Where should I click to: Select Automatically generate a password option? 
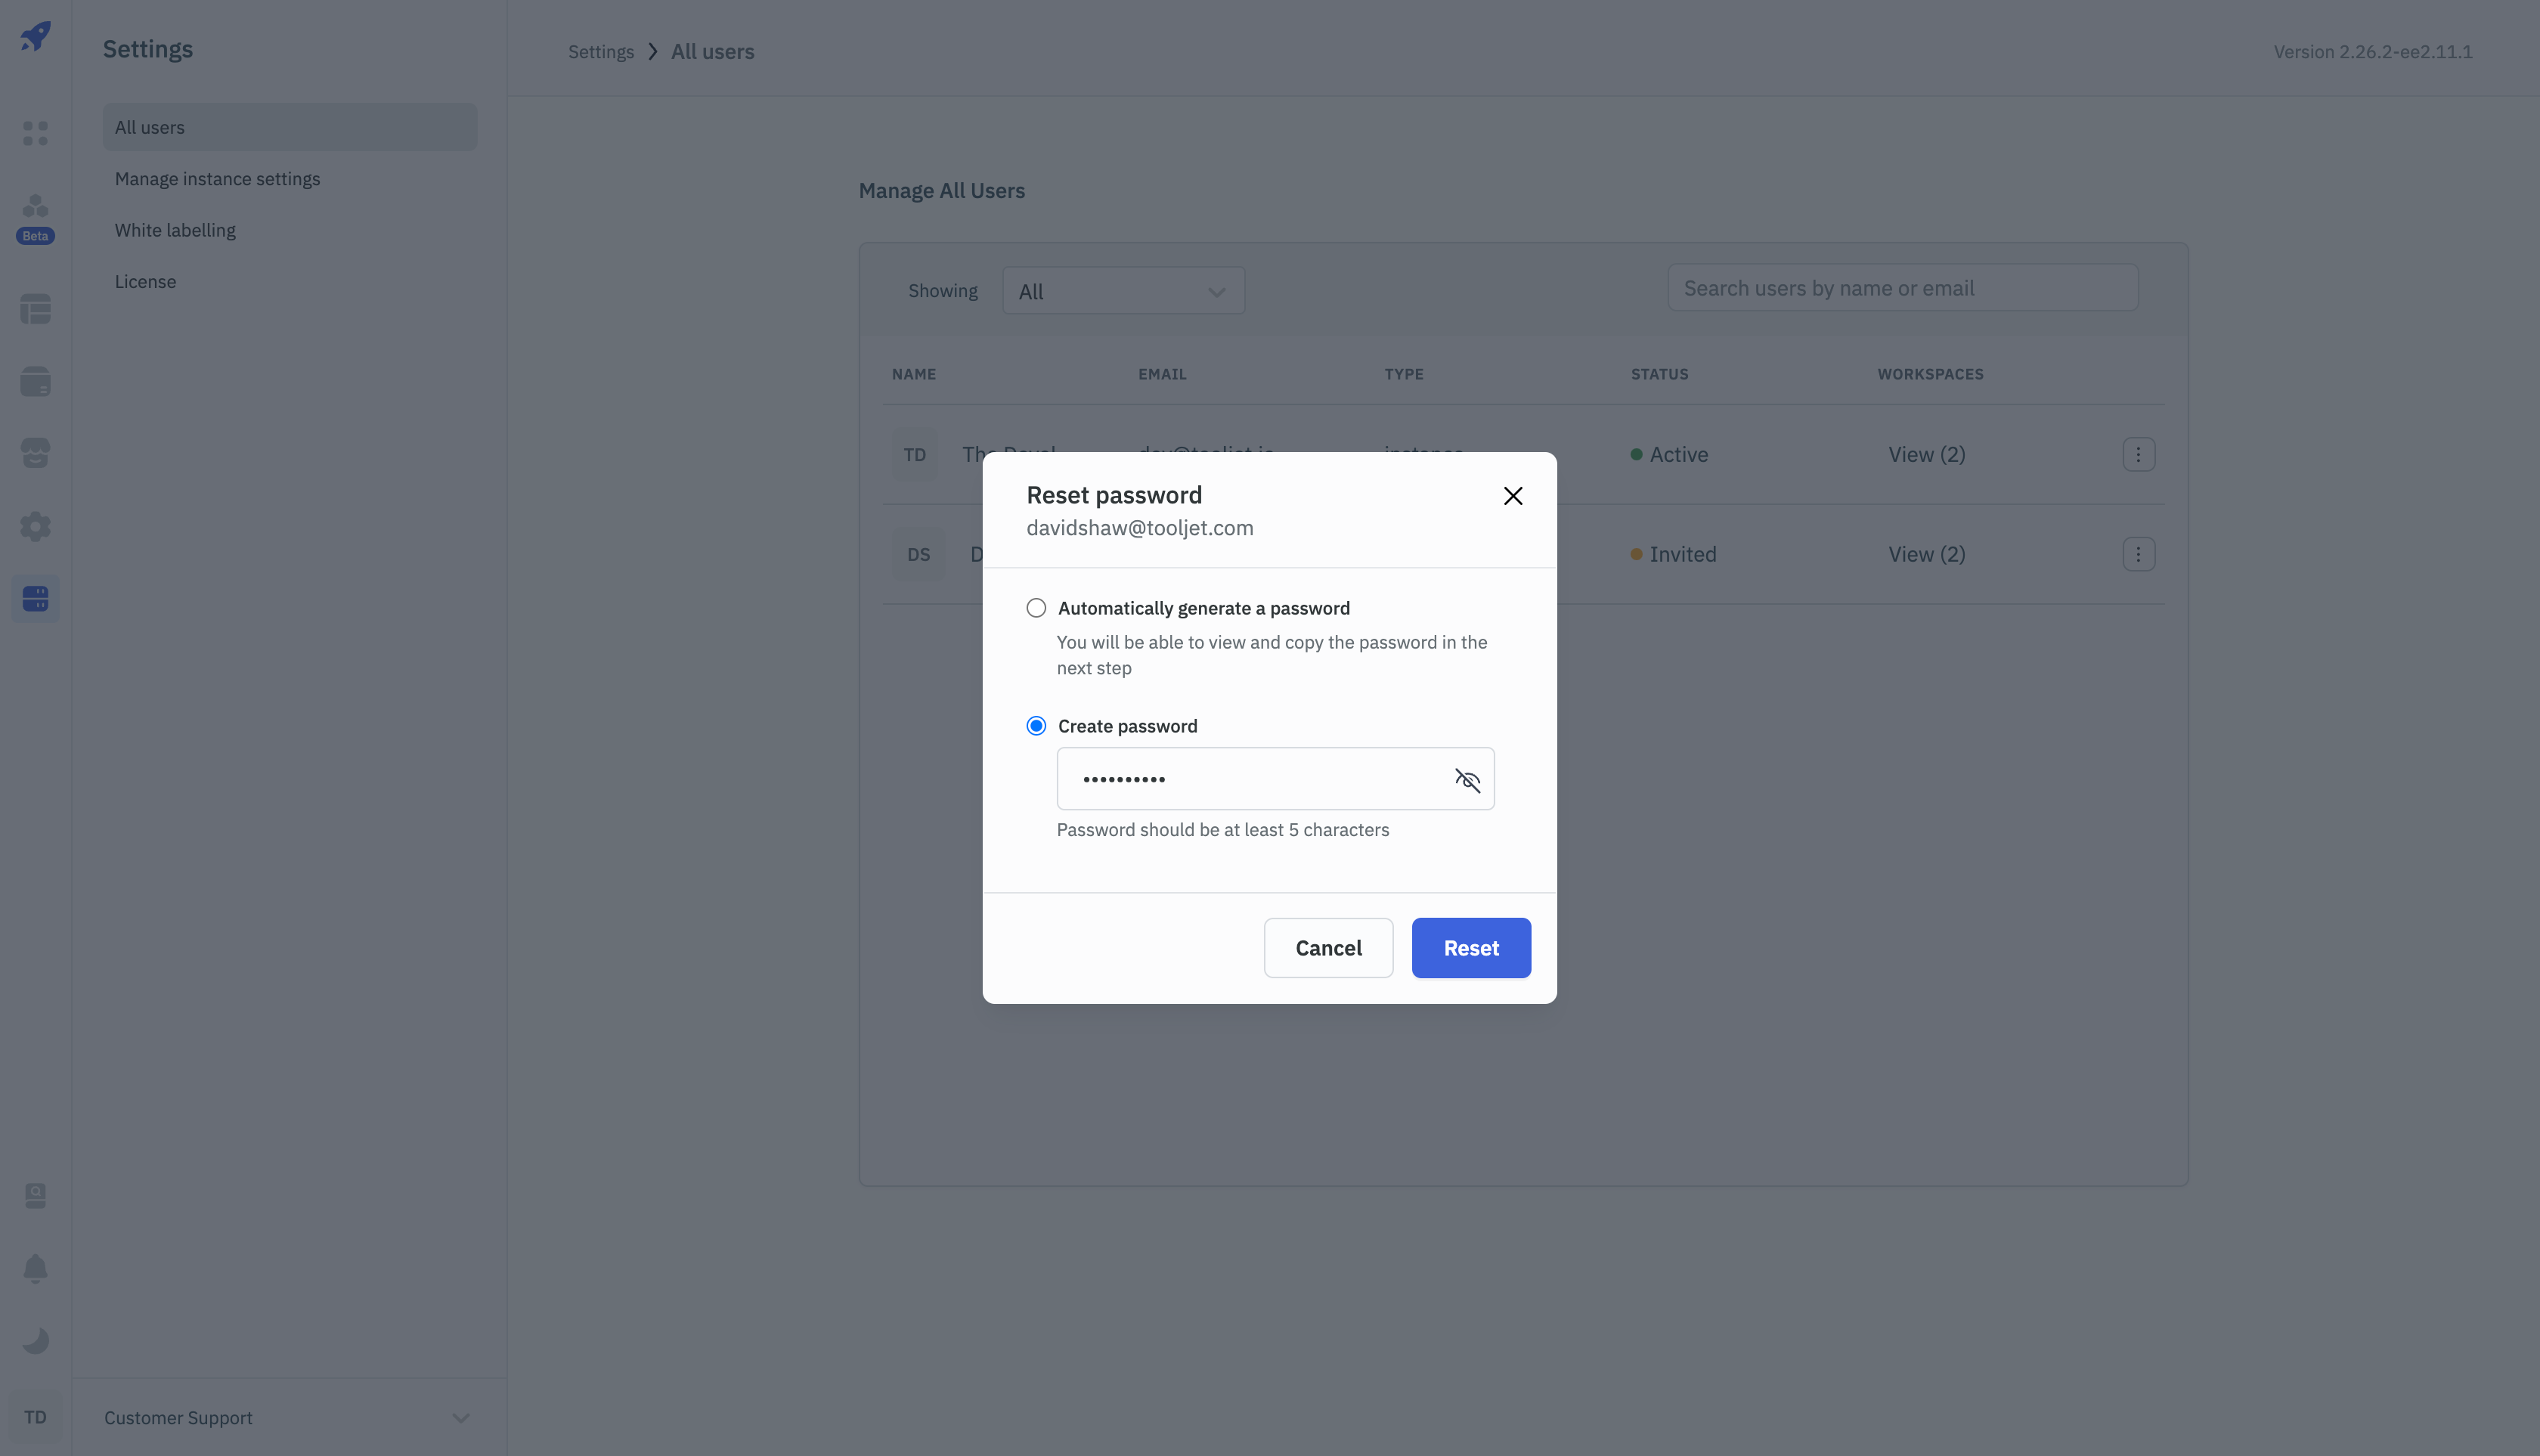[x=1036, y=608]
